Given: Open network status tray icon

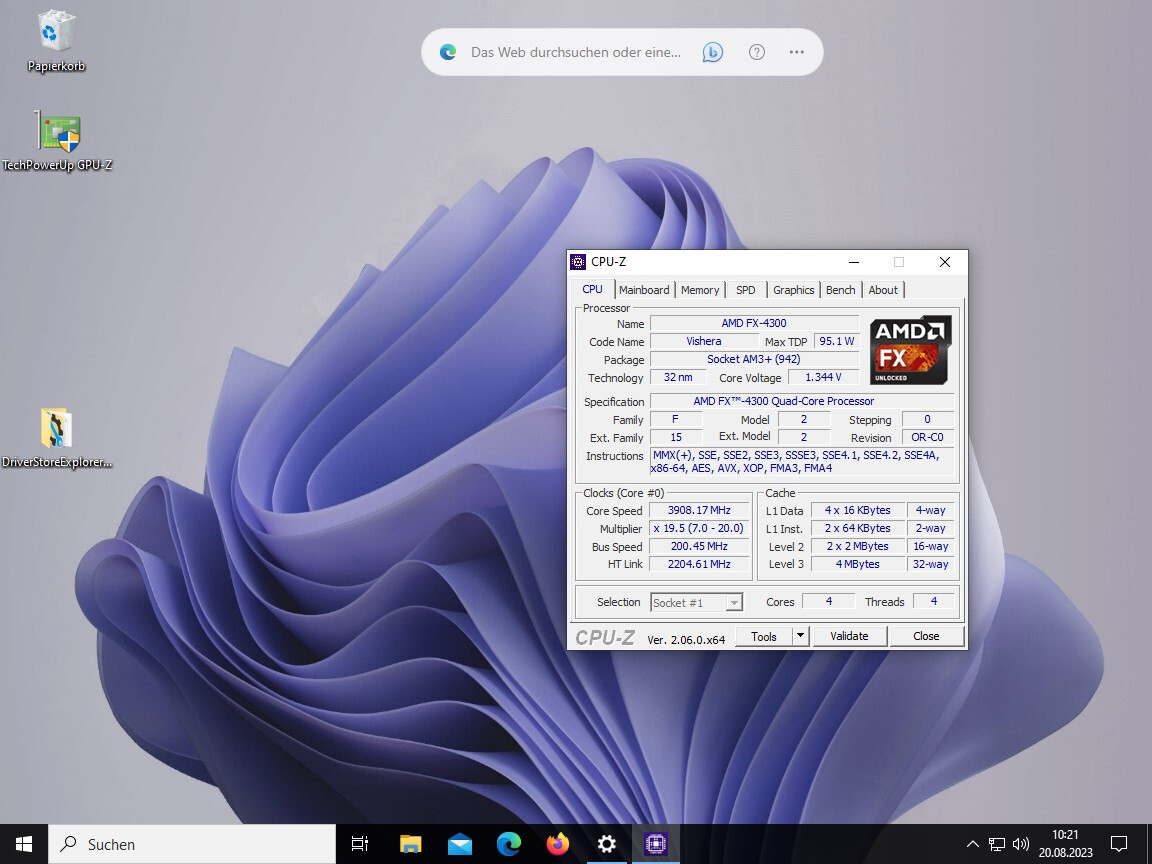Looking at the screenshot, I should click(x=996, y=844).
